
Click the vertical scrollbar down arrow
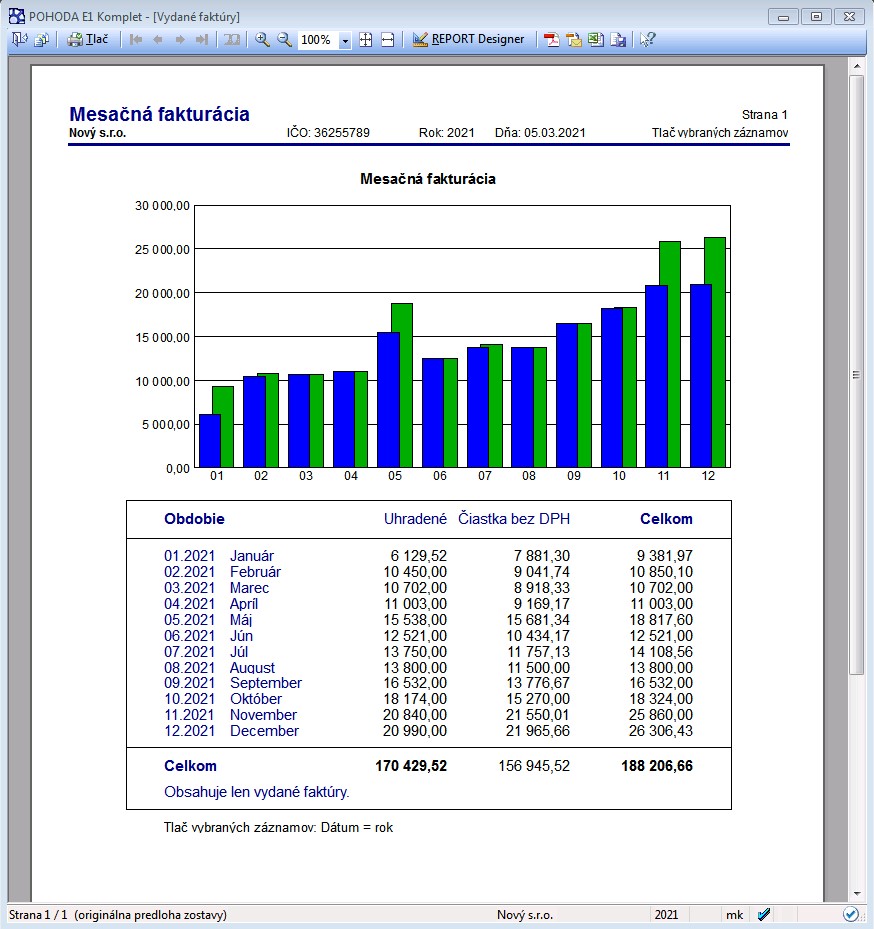857,893
